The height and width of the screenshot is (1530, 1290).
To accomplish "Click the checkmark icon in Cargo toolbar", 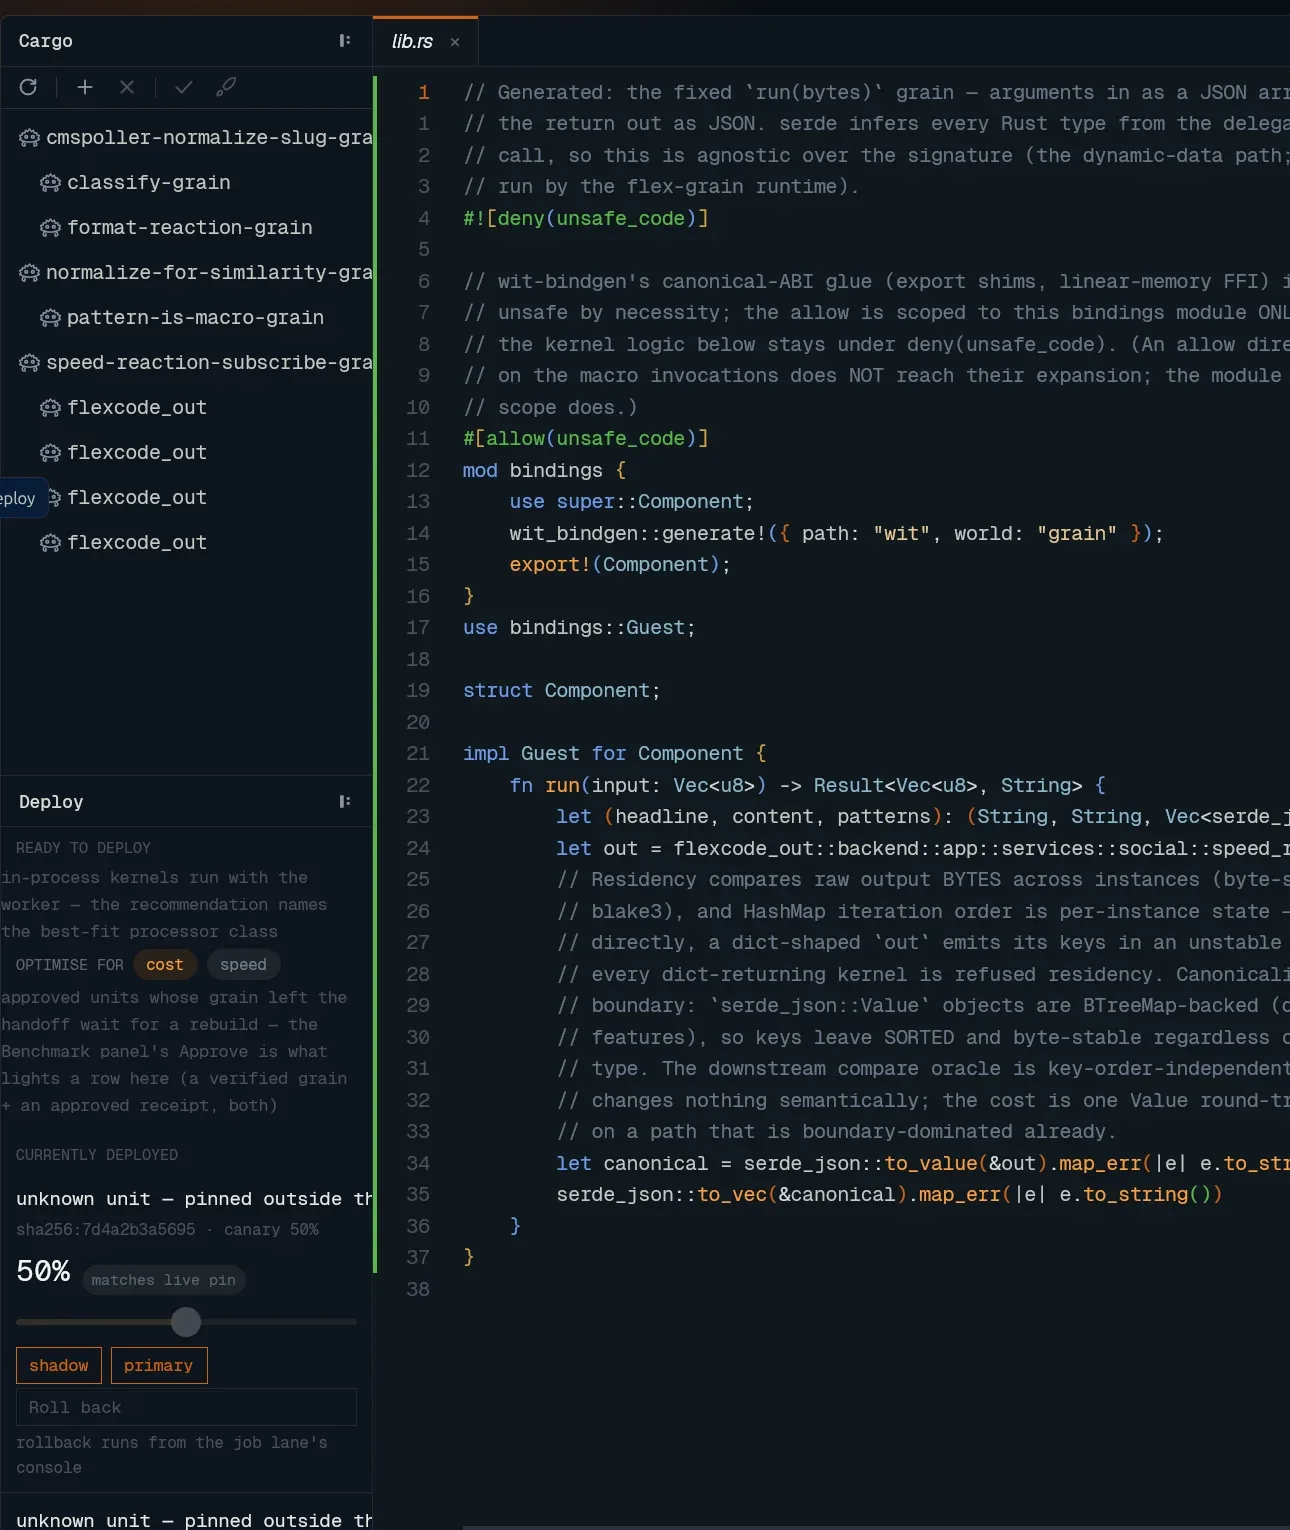I will [x=184, y=87].
